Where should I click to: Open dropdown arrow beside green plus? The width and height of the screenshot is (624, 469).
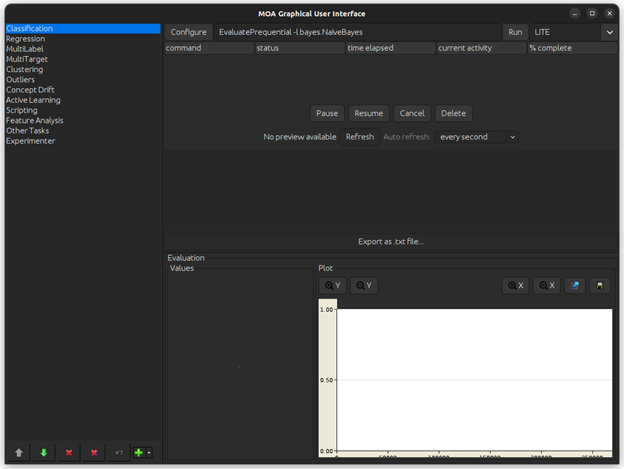(x=150, y=453)
